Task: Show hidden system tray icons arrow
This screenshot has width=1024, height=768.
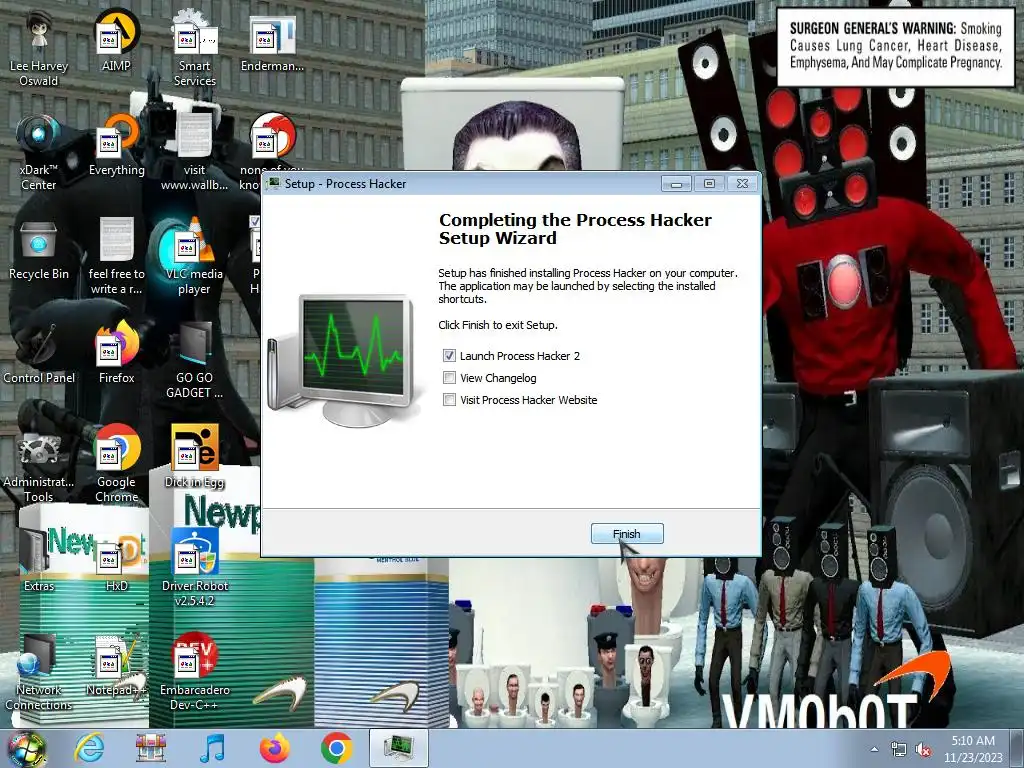Action: click(x=874, y=750)
